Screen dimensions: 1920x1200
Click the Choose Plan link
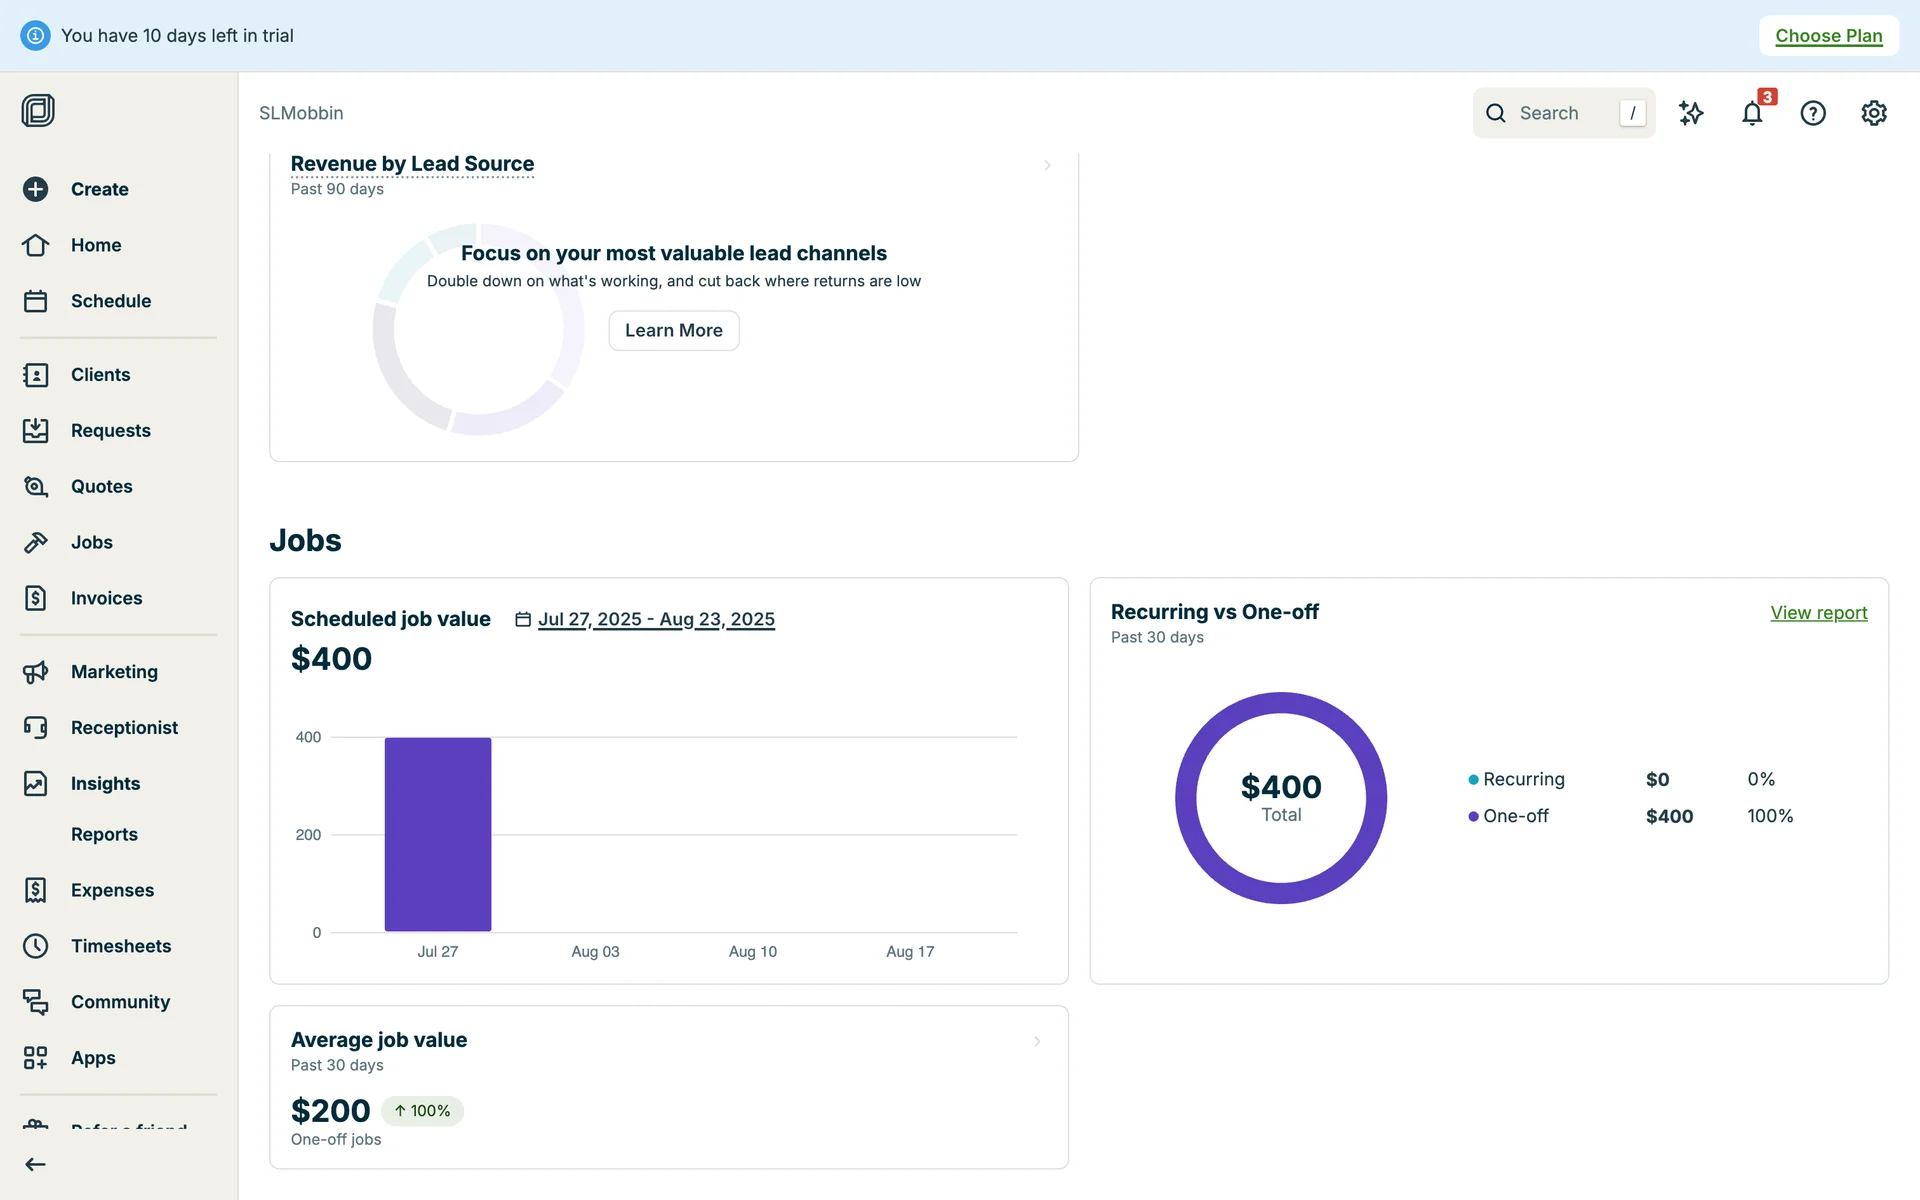1828,36
